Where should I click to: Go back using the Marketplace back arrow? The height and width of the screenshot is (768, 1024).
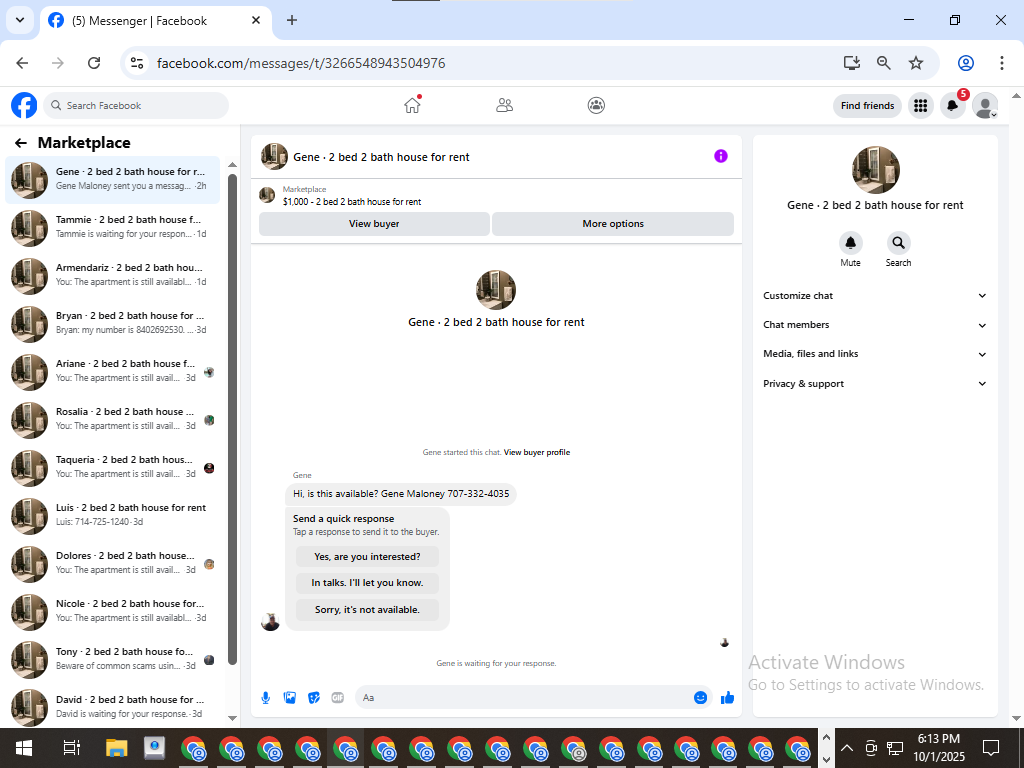coord(21,143)
